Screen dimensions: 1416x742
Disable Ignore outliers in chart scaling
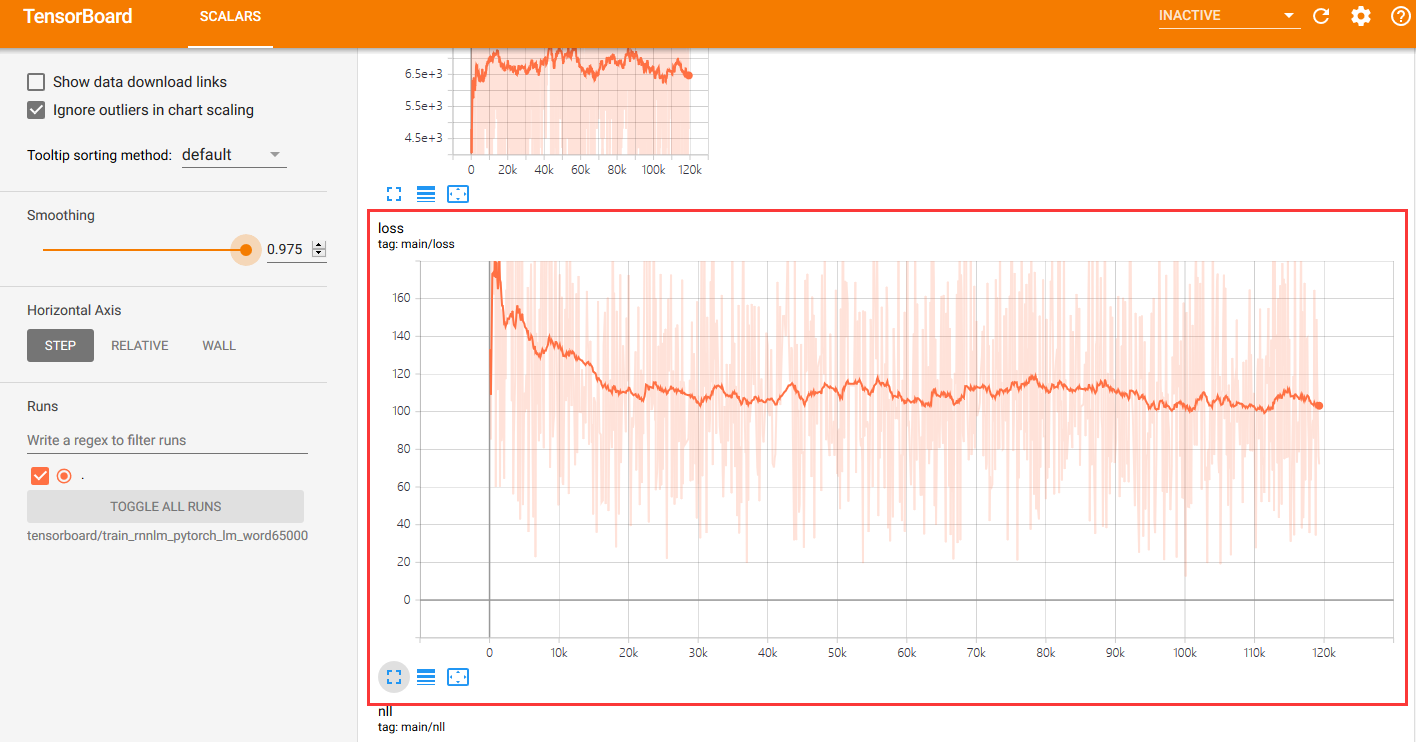coord(36,109)
